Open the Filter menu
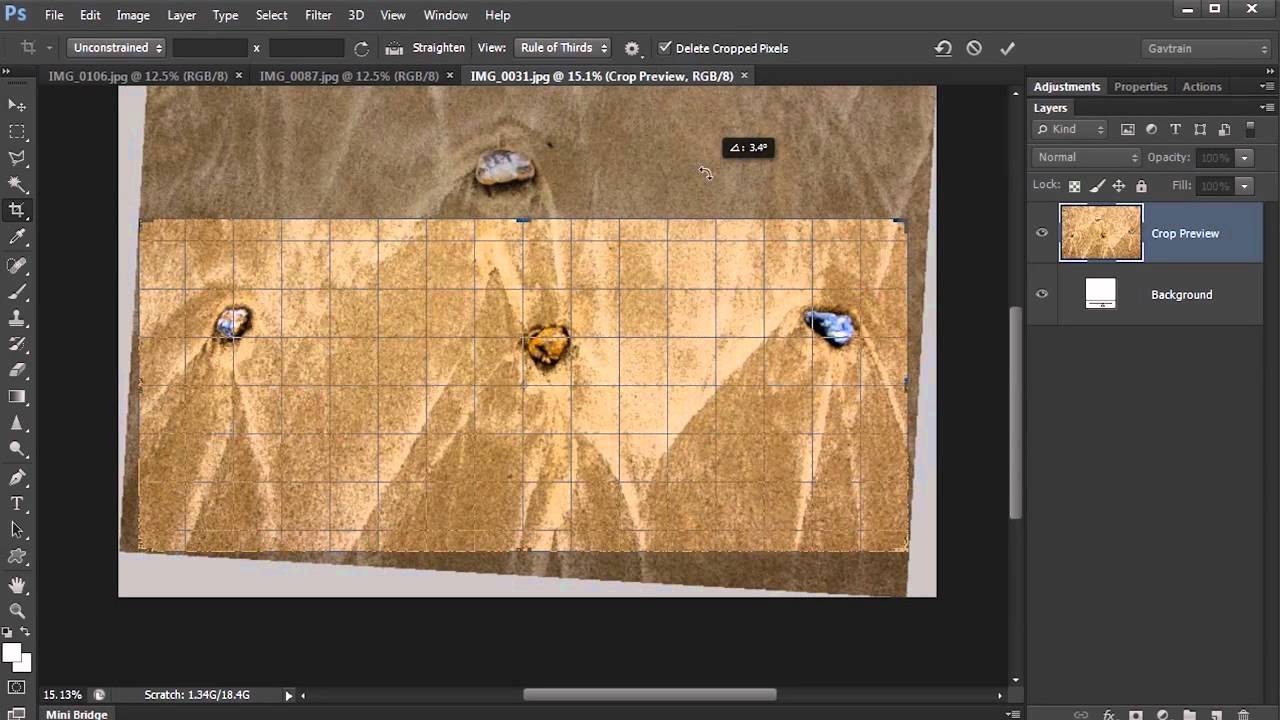The image size is (1280, 720). (318, 15)
